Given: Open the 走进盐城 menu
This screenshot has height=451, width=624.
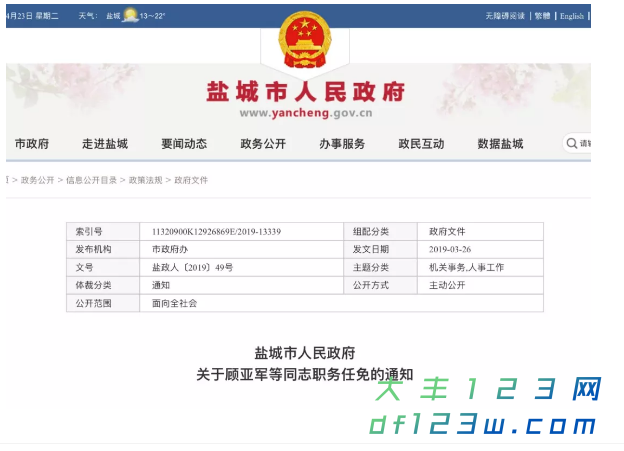Looking at the screenshot, I should coord(105,144).
